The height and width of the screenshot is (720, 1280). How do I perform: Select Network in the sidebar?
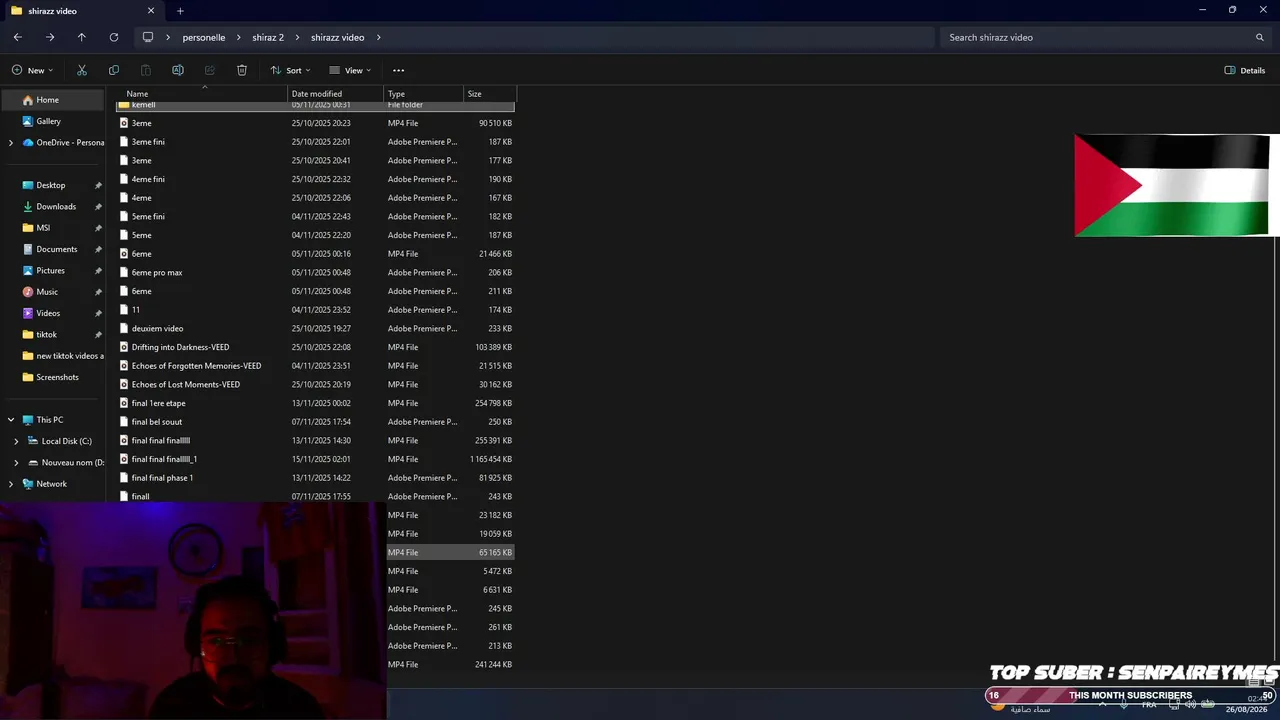coord(51,484)
